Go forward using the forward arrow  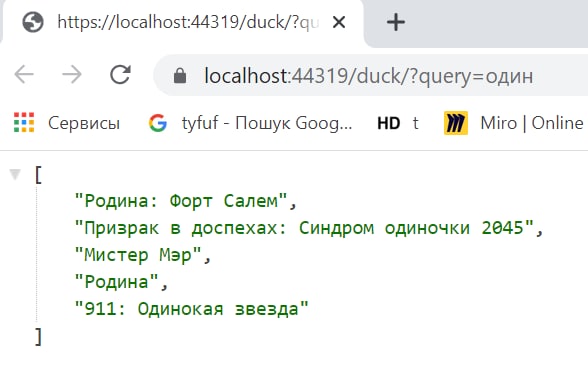tap(72, 75)
